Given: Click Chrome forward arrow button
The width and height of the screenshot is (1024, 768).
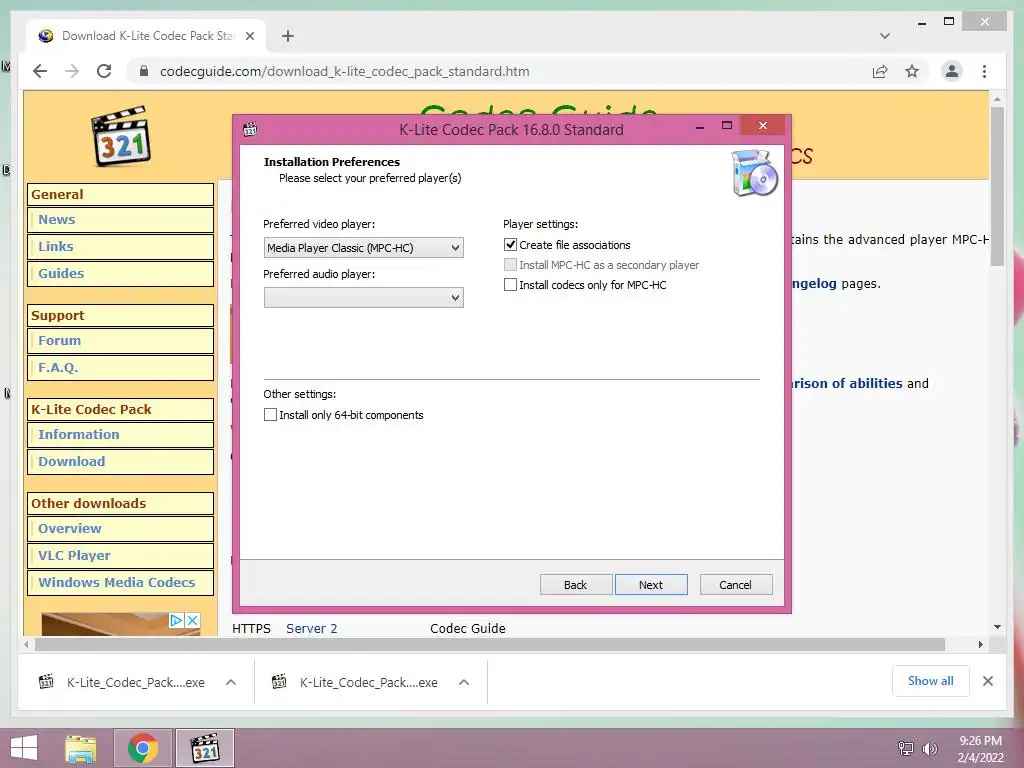Looking at the screenshot, I should [x=72, y=71].
